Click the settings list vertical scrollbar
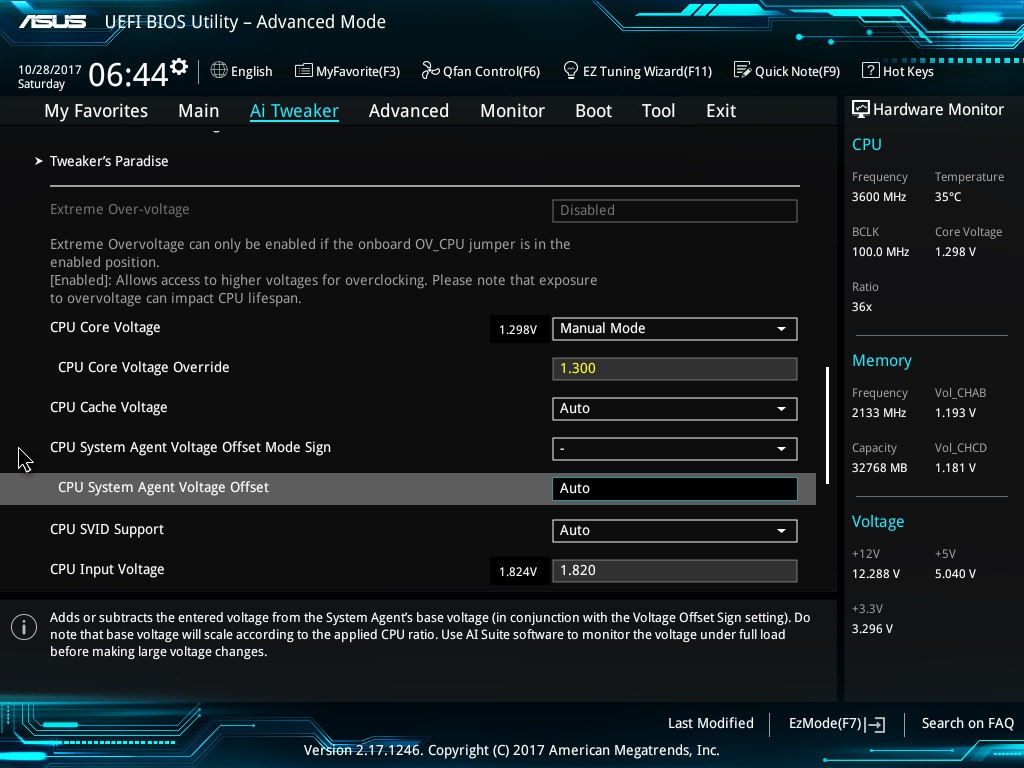Image resolution: width=1024 pixels, height=768 pixels. pyautogui.click(x=827, y=425)
